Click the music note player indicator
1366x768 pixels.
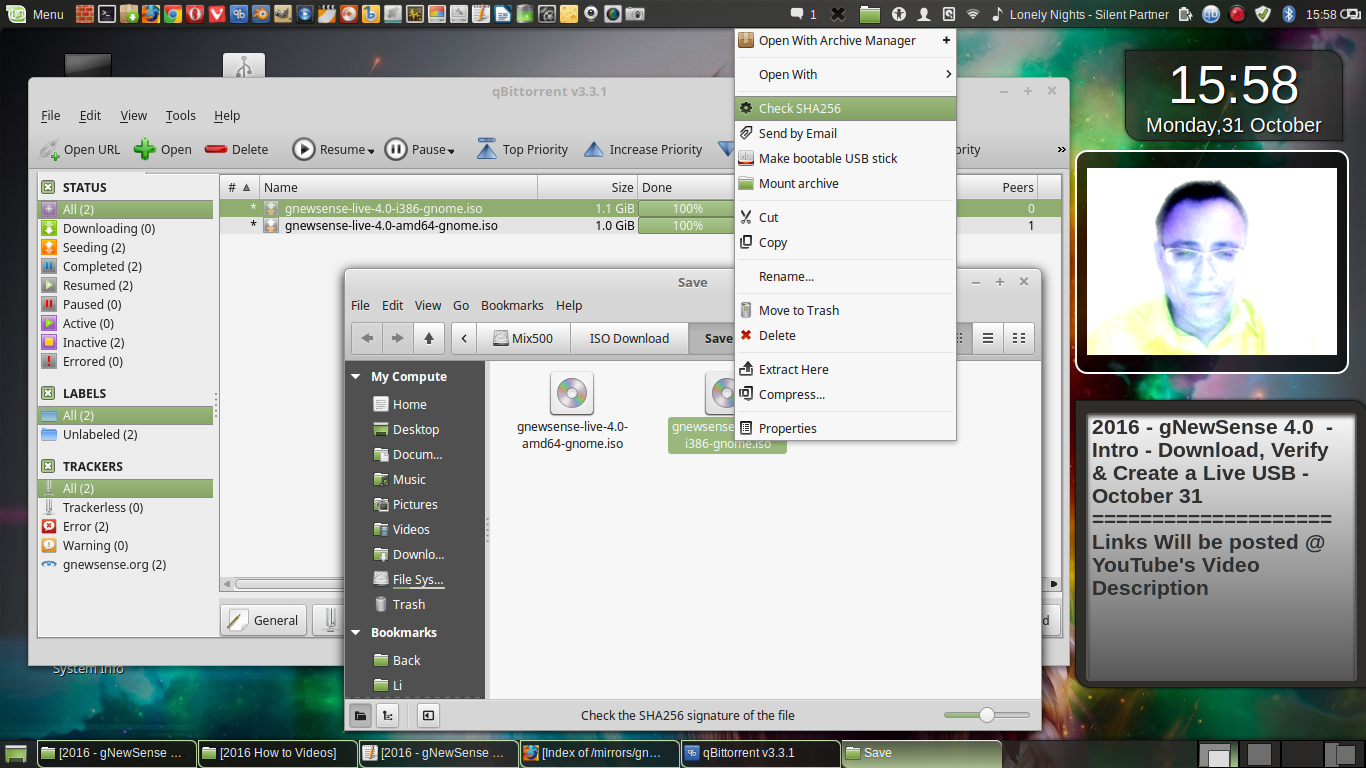[x=997, y=14]
